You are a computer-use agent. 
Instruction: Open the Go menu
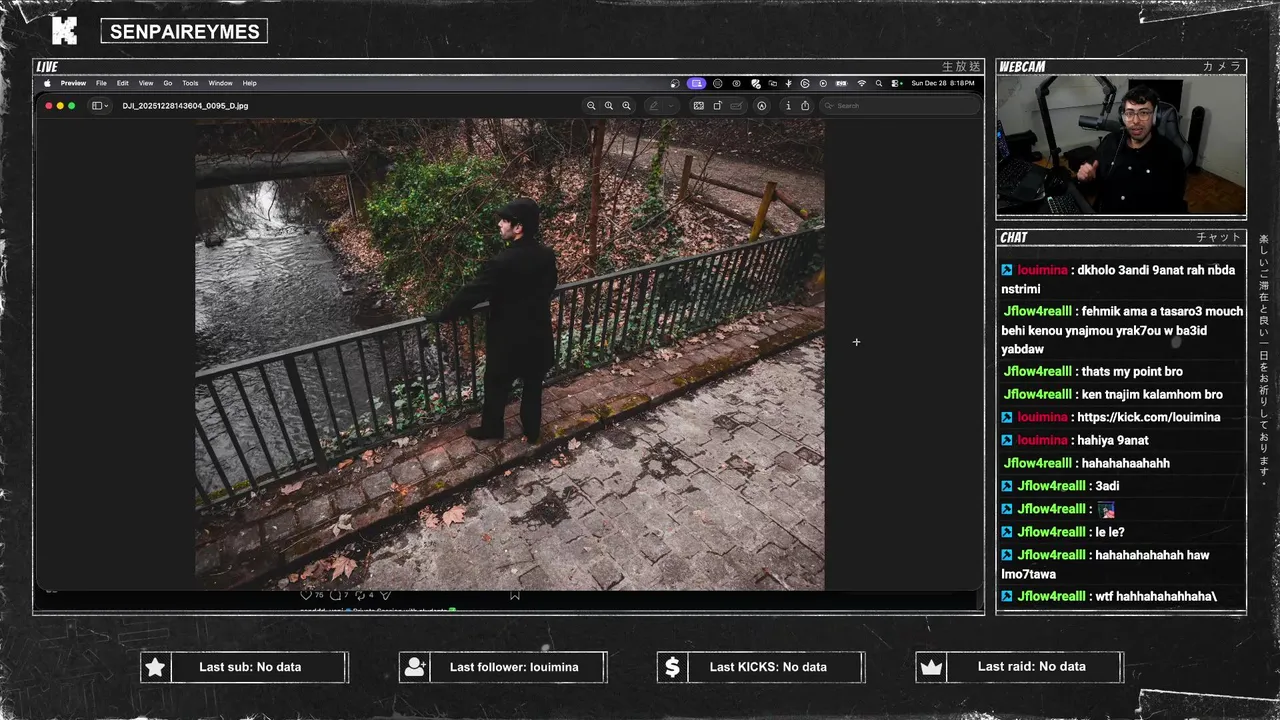[168, 83]
